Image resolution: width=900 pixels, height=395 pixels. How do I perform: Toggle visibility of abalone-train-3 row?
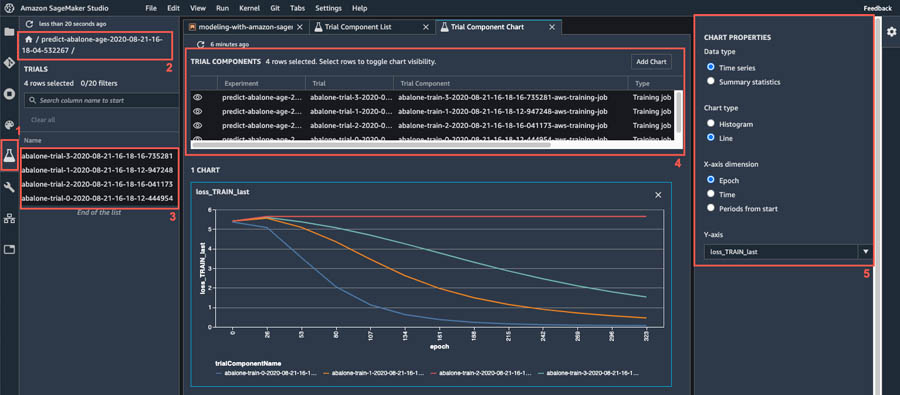coord(198,98)
